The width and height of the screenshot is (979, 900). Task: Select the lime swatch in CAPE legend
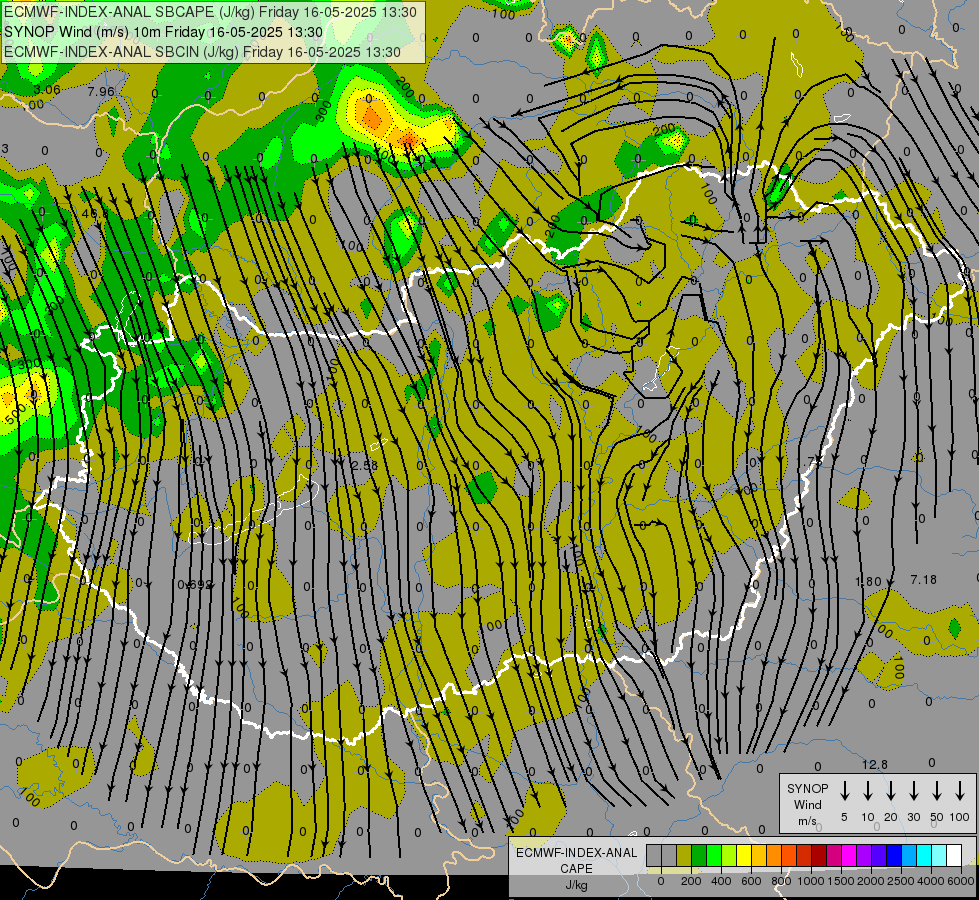[729, 855]
